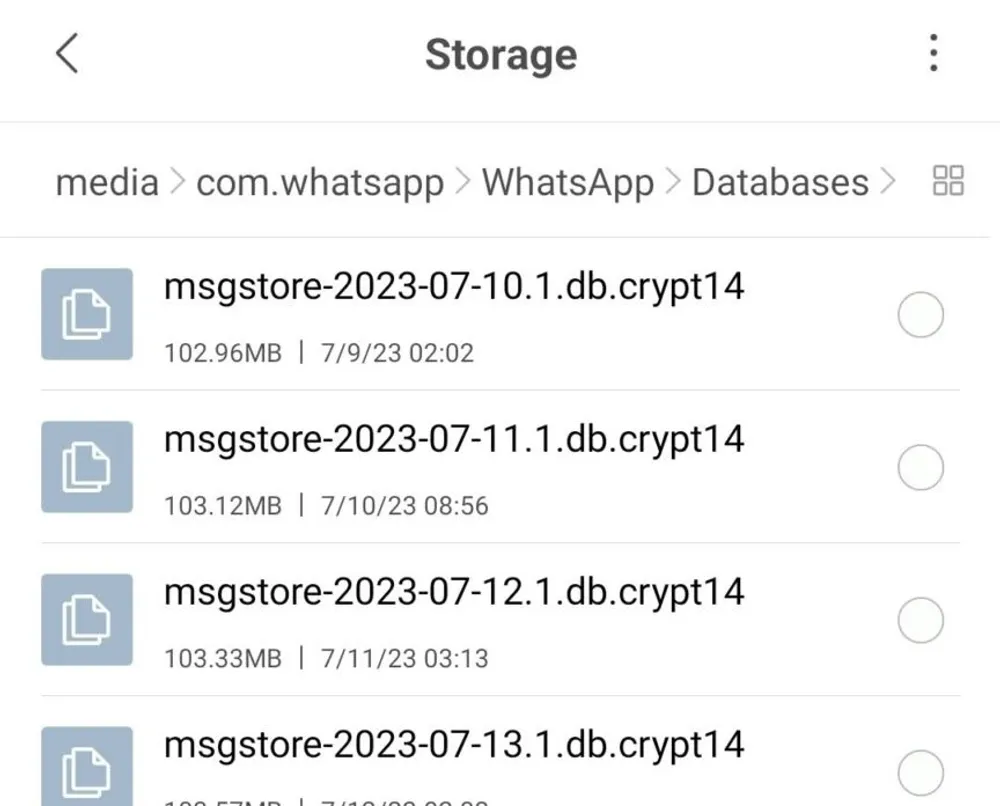Image resolution: width=1000 pixels, height=806 pixels.
Task: Open the WhatsApp breadcrumb folder
Action: 567,182
